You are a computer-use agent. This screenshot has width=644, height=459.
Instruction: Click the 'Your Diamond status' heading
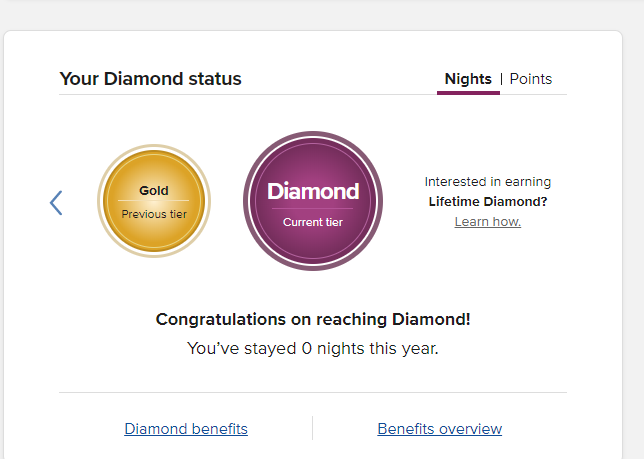pos(150,79)
